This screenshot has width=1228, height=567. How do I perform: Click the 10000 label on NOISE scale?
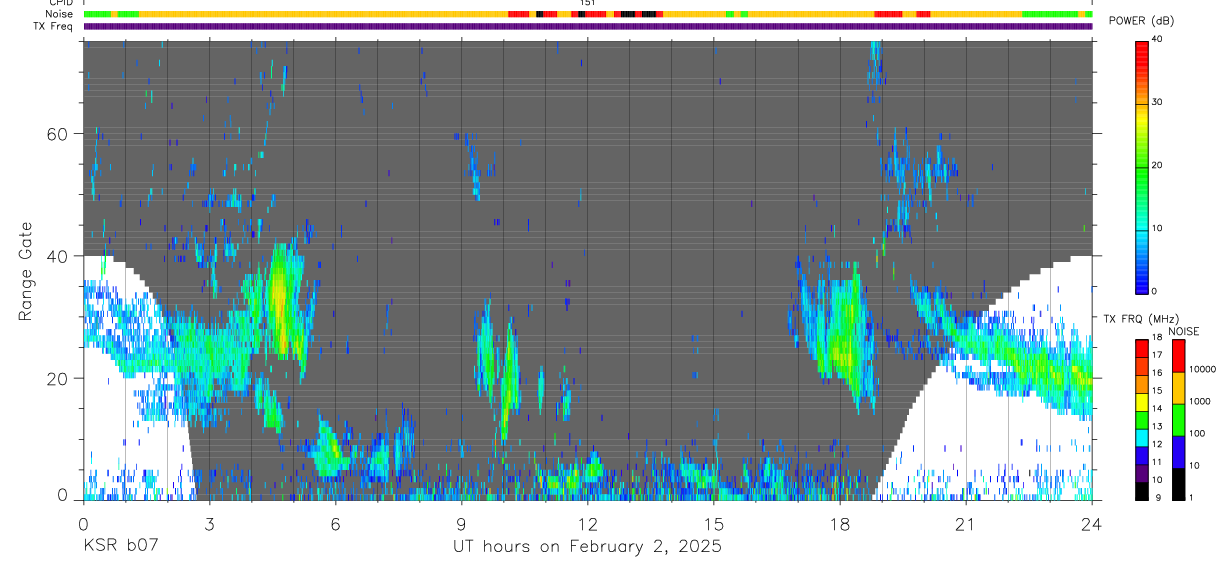coord(1203,369)
